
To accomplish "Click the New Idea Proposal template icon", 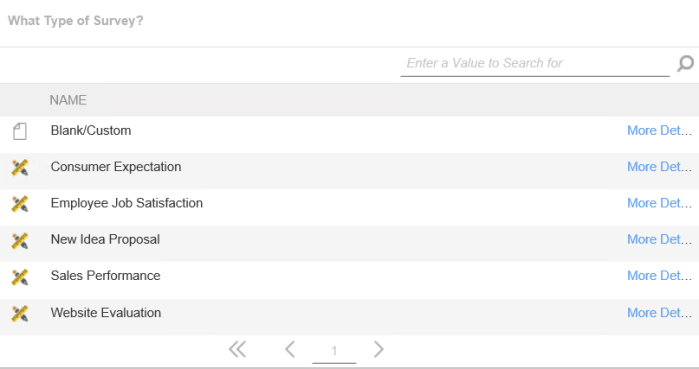I will tap(20, 241).
